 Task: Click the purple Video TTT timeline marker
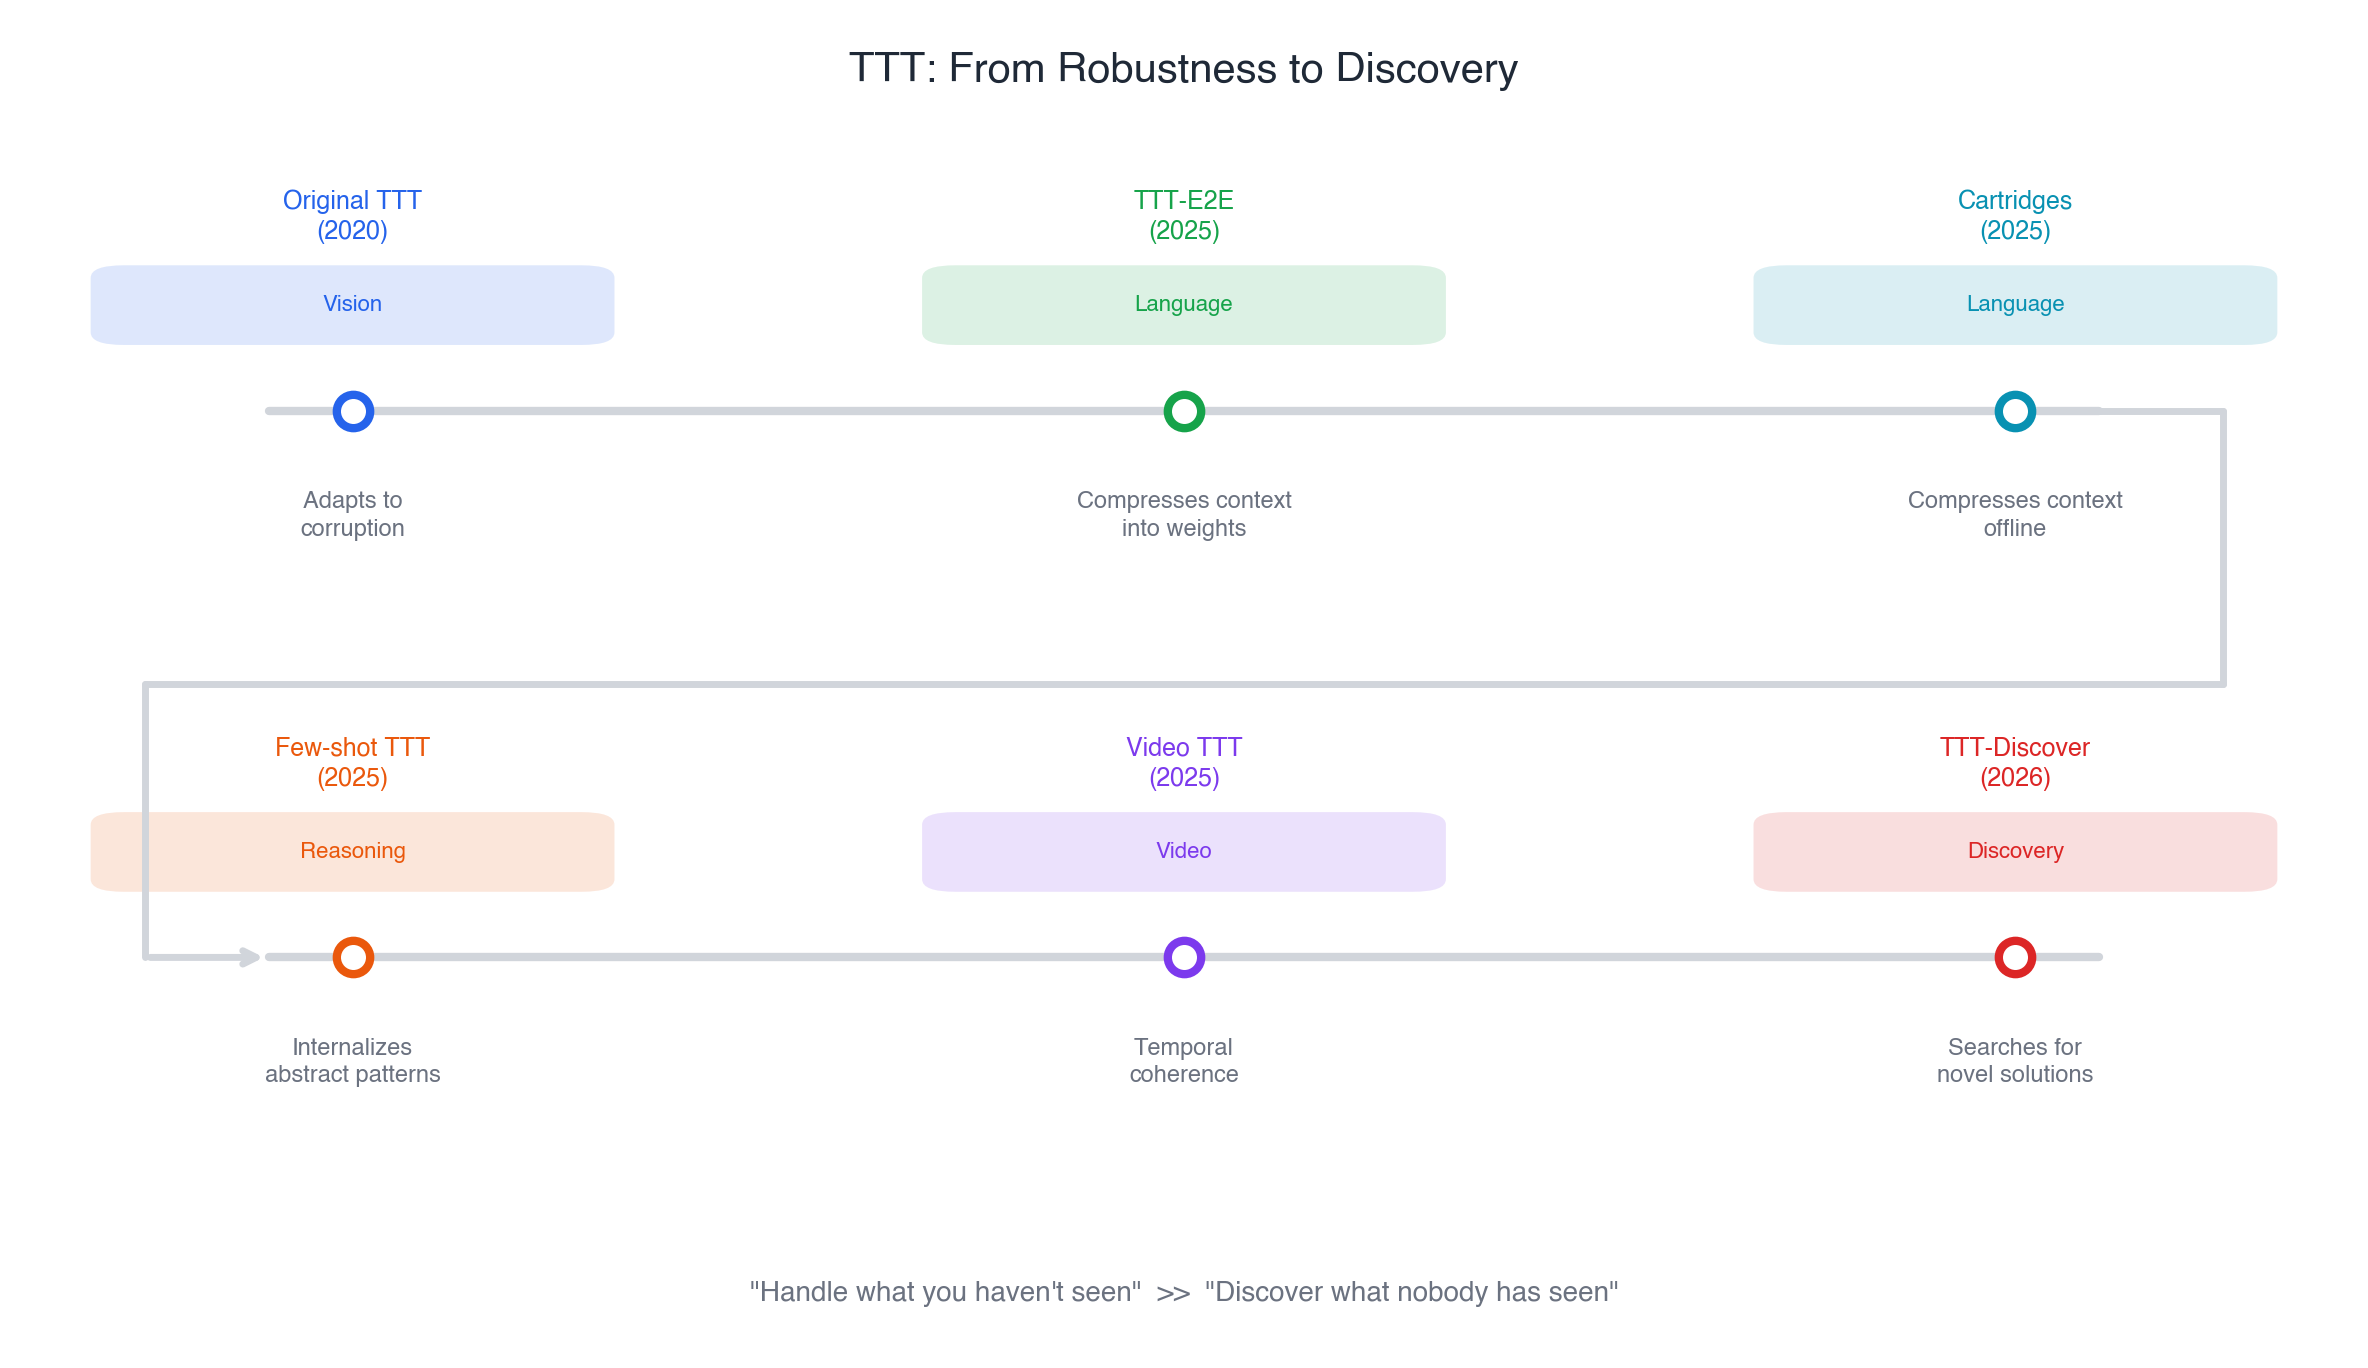pos(1184,957)
